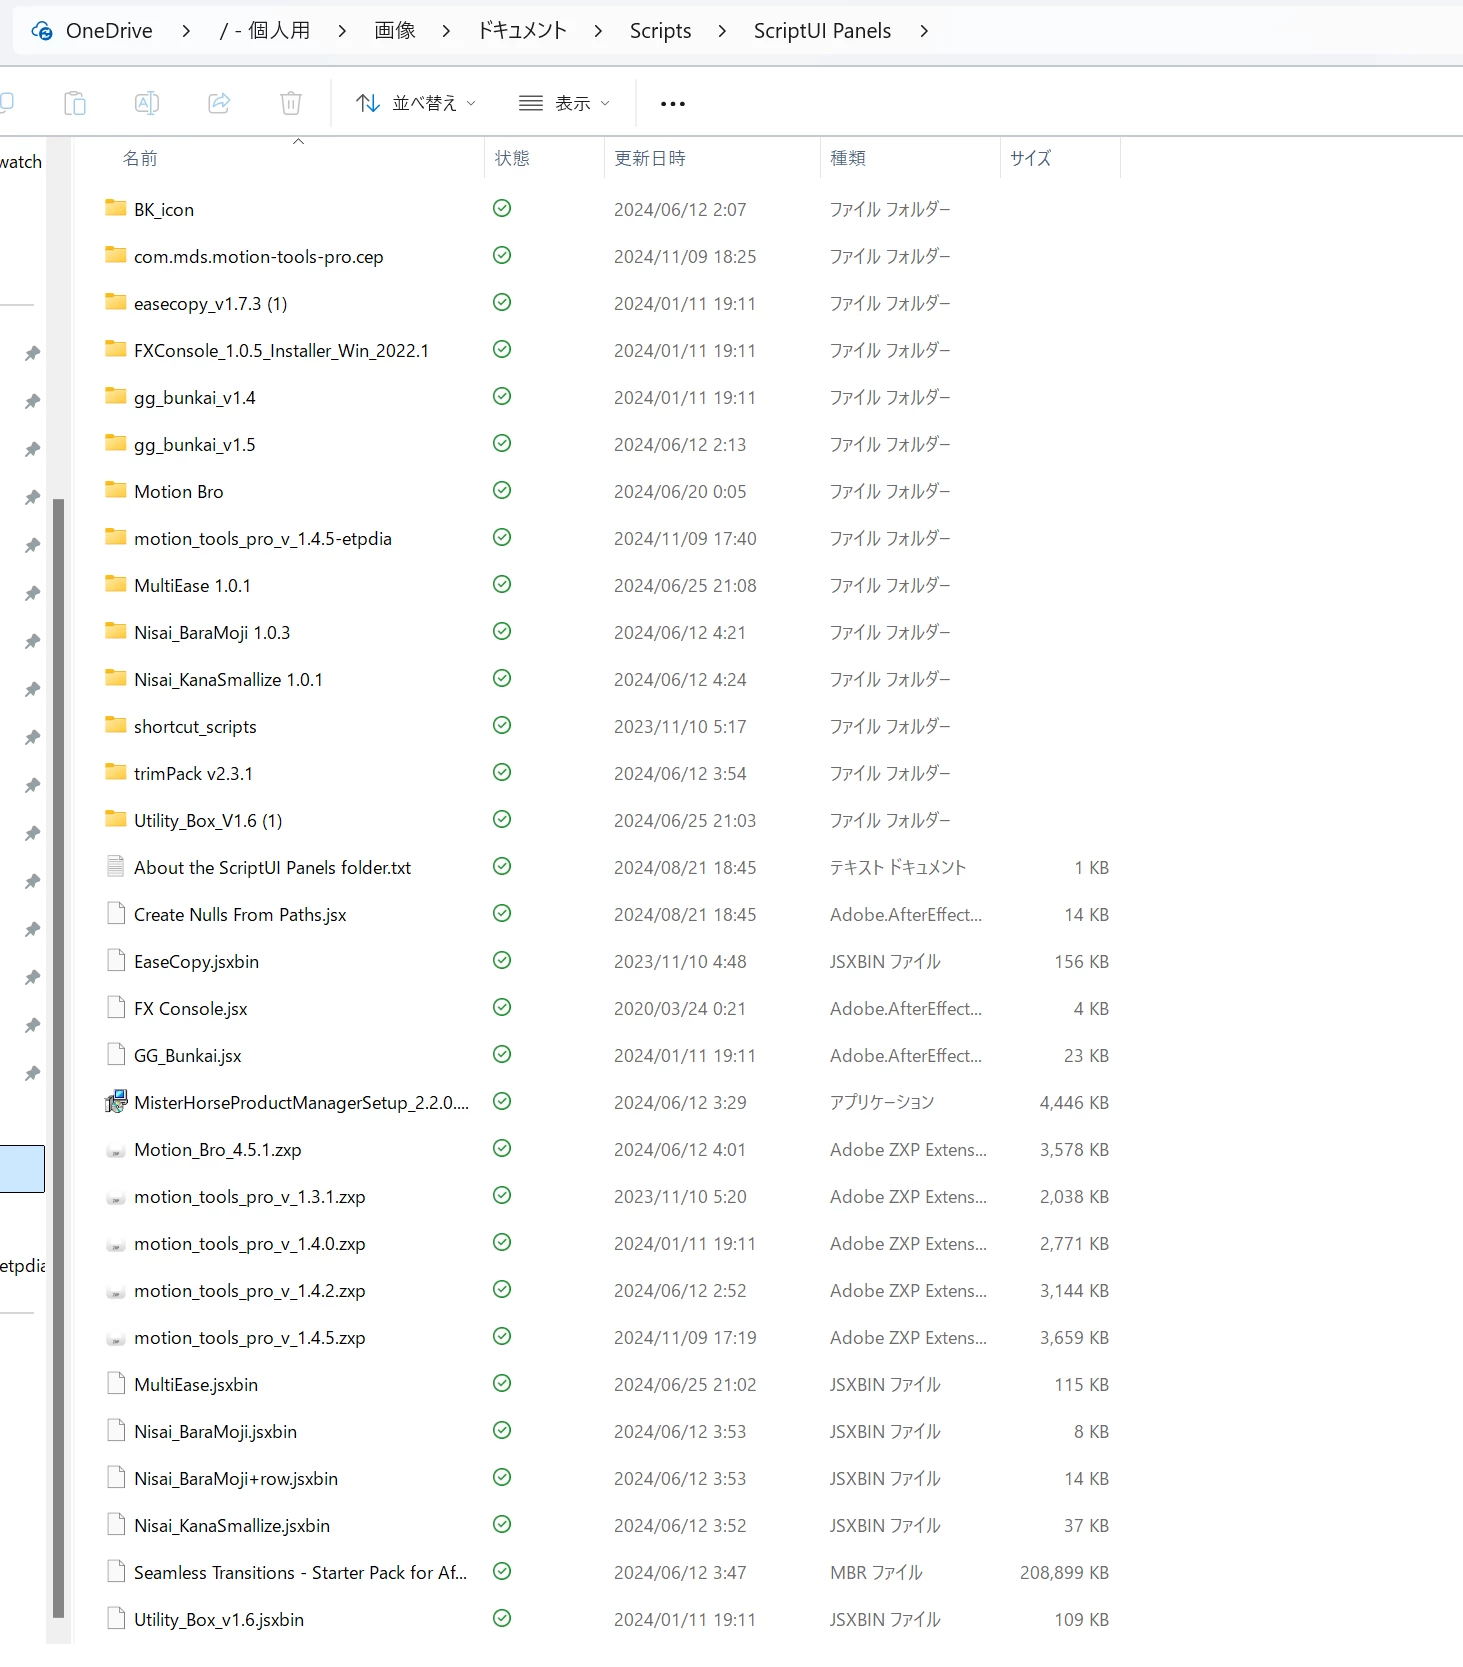Screen dimensions: 1463x1667
Task: Expand chevron after Scripts in breadcrumb
Action: point(722,31)
